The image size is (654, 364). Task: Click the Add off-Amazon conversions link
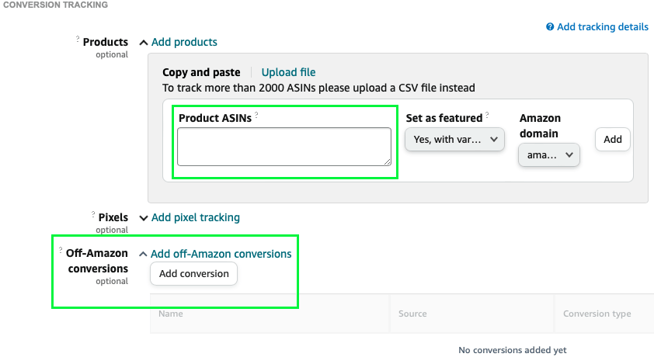tap(221, 254)
